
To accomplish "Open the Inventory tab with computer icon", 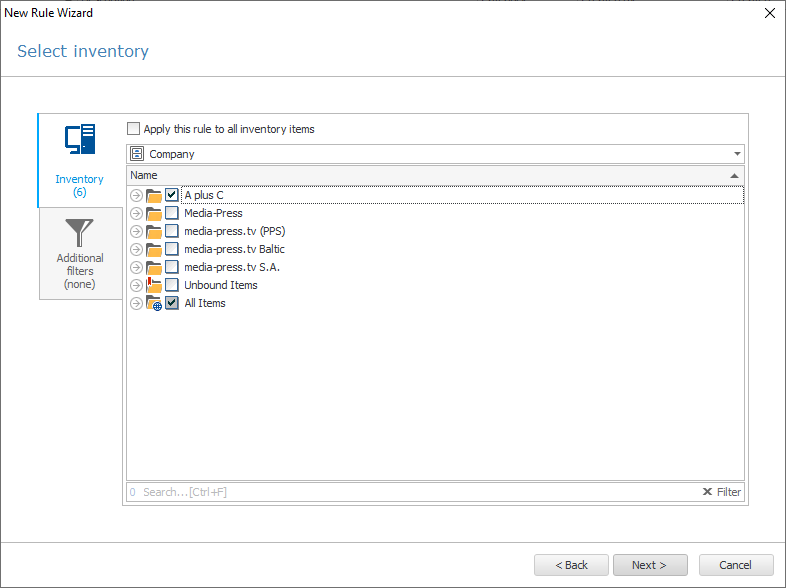I will pyautogui.click(x=80, y=160).
